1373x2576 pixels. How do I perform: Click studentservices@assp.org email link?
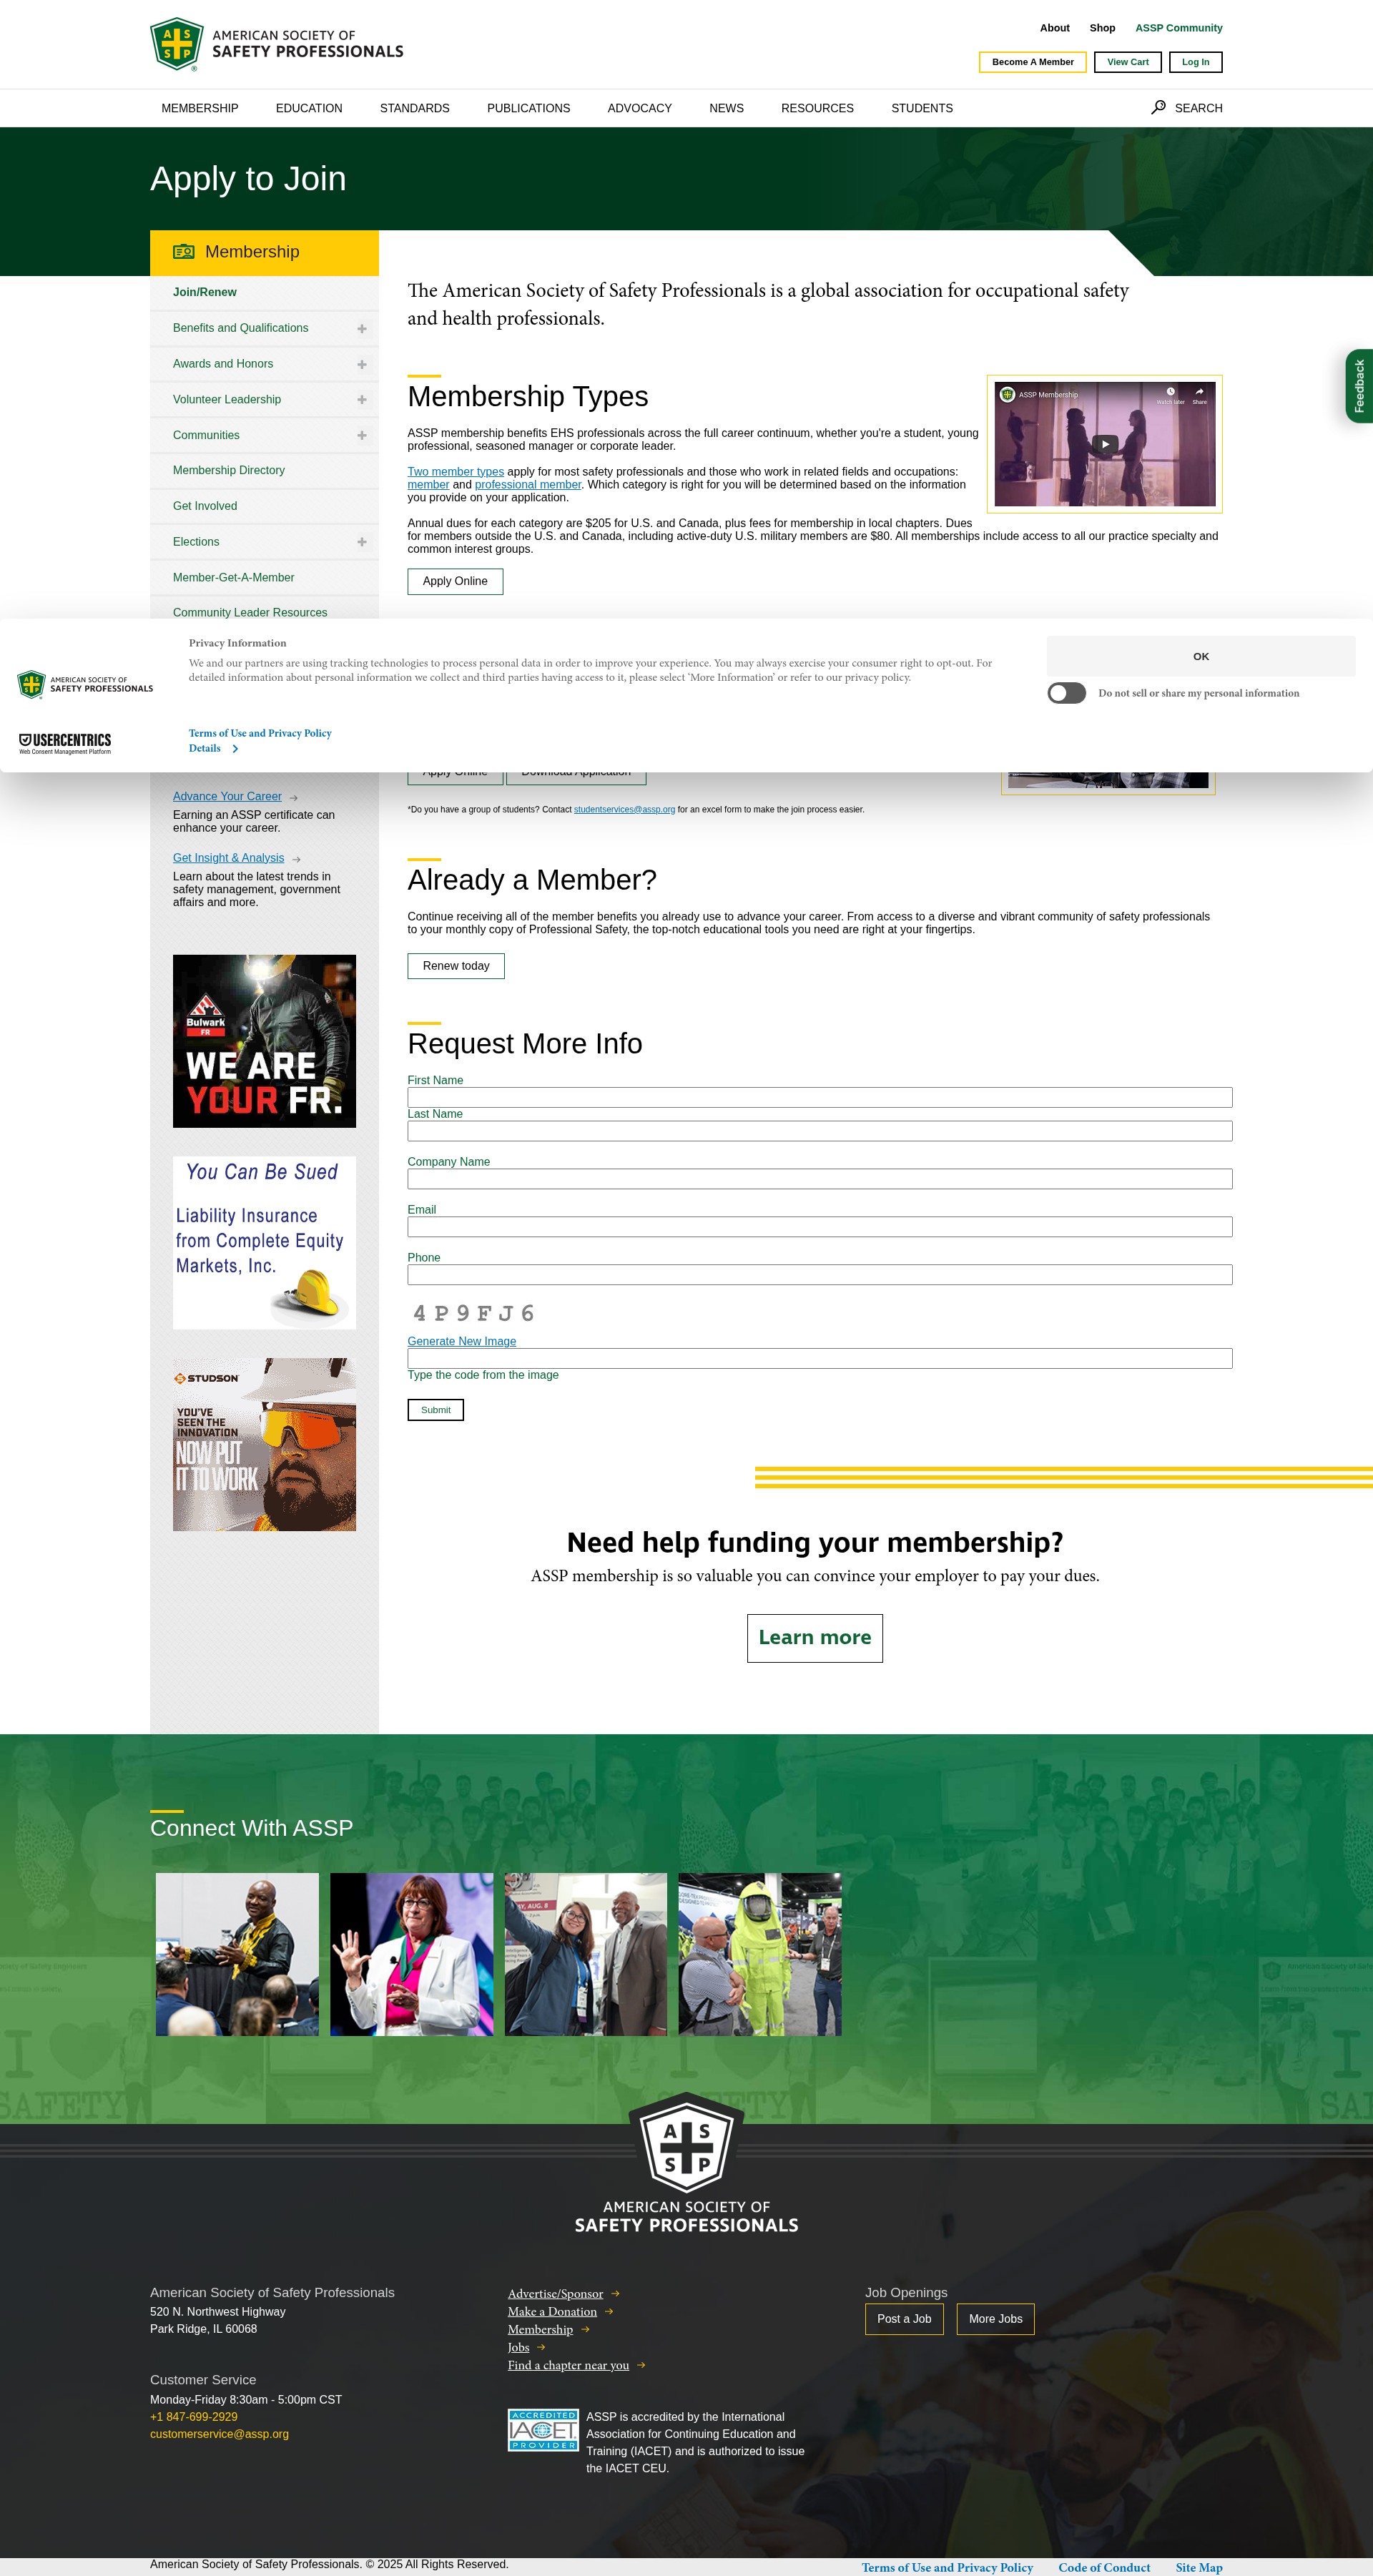624,810
